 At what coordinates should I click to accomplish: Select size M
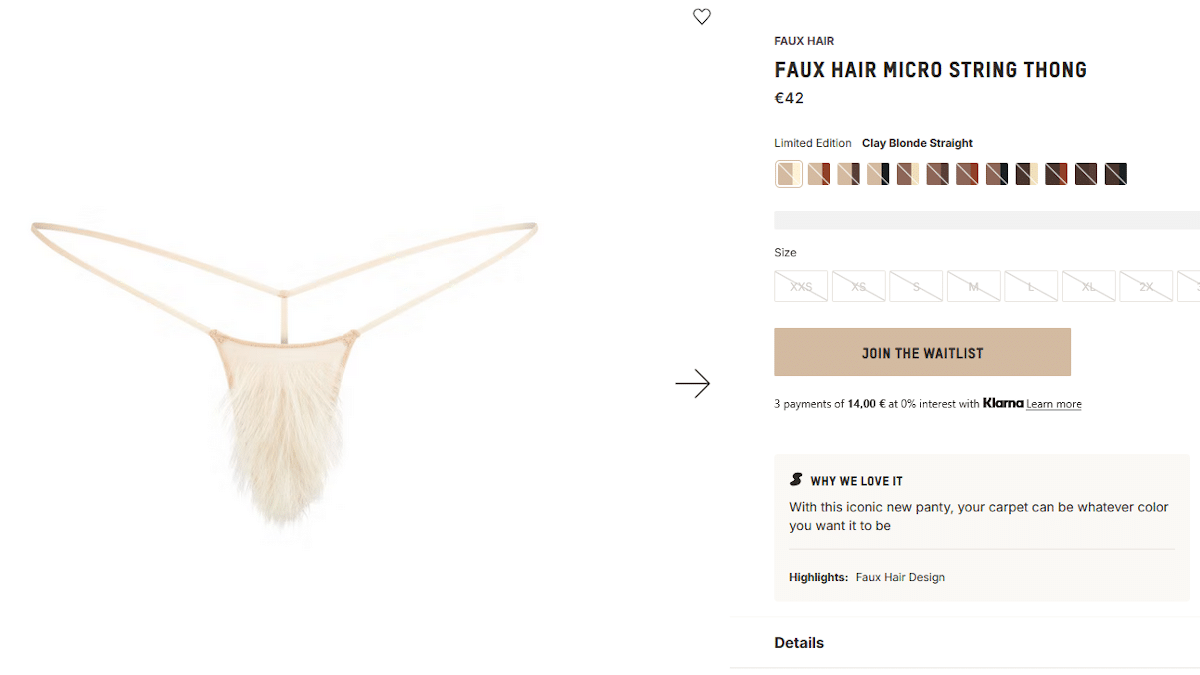(974, 287)
